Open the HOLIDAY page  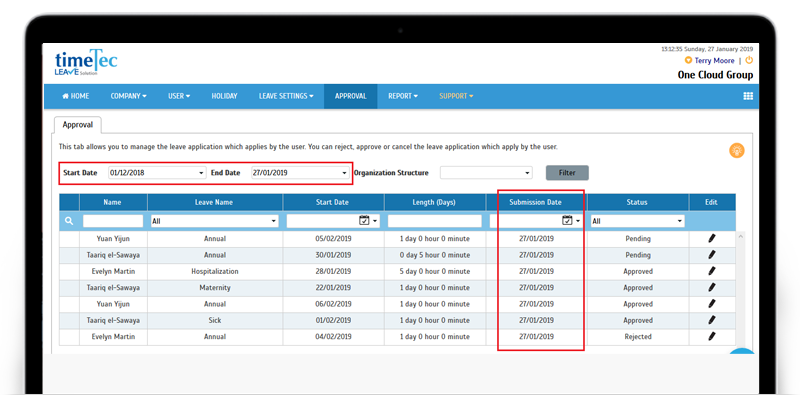224,96
